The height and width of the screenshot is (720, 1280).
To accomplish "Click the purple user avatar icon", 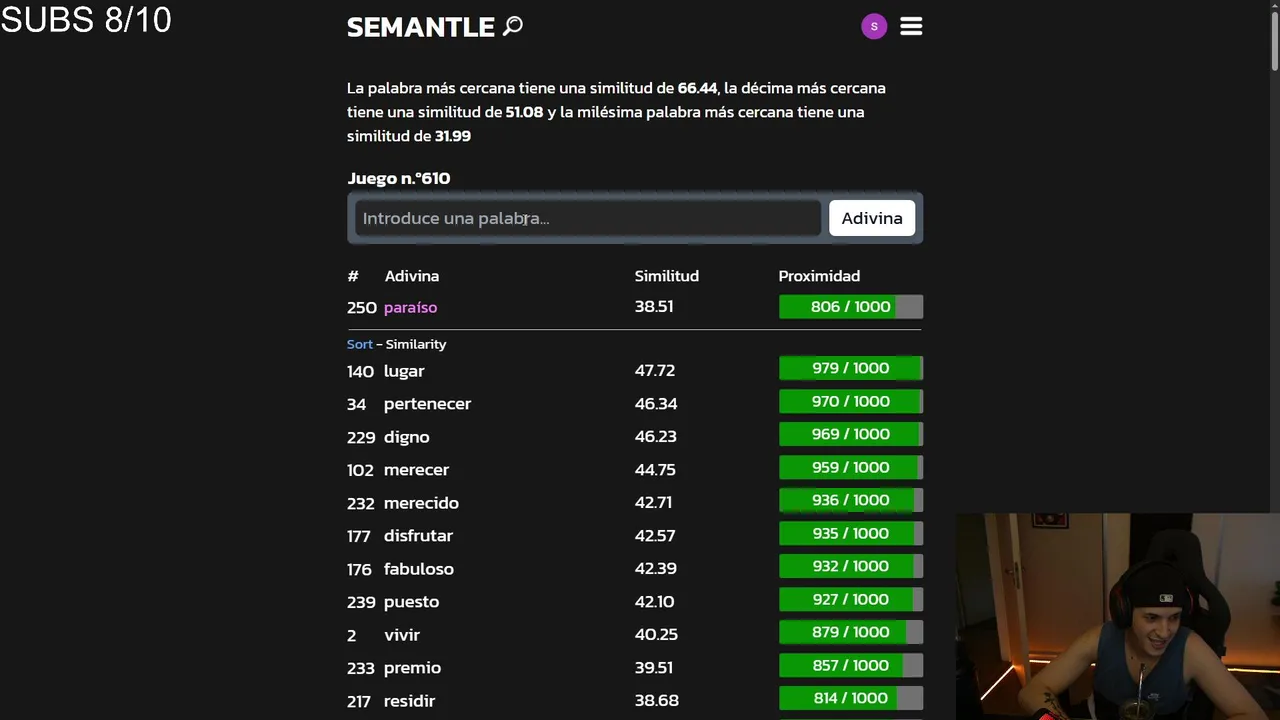I will click(x=874, y=27).
